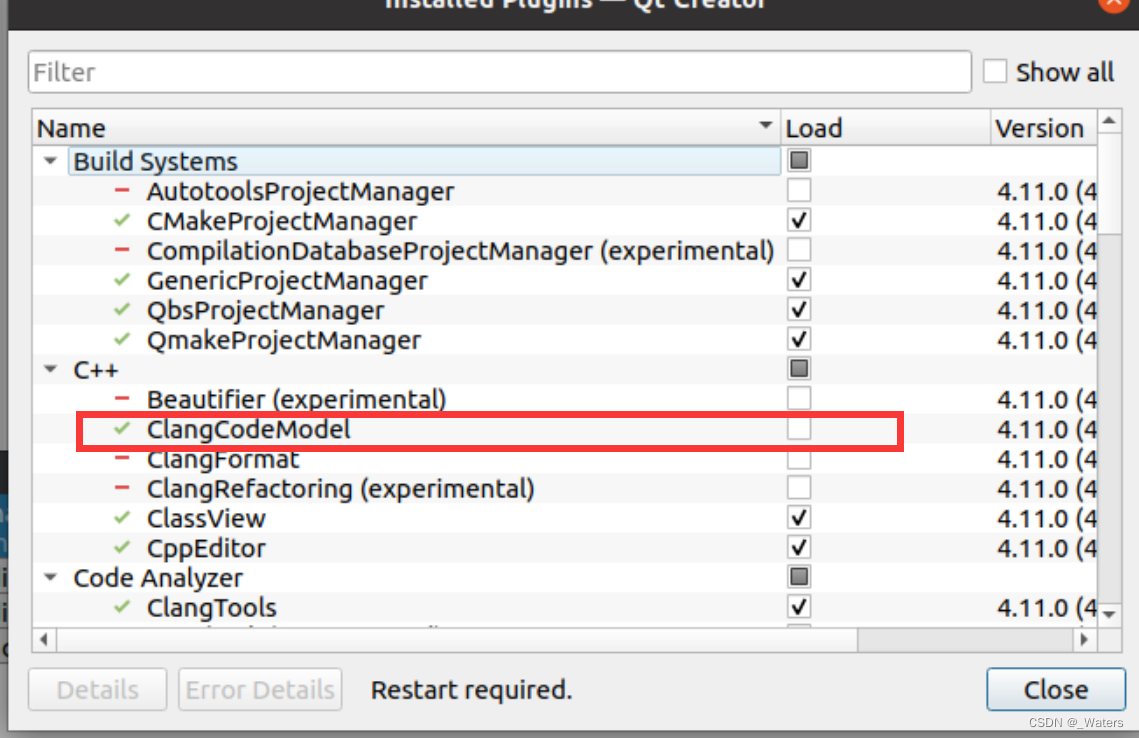Select the CMakeProjectManager plugin row
The width and height of the screenshot is (1139, 738).
click(565, 221)
